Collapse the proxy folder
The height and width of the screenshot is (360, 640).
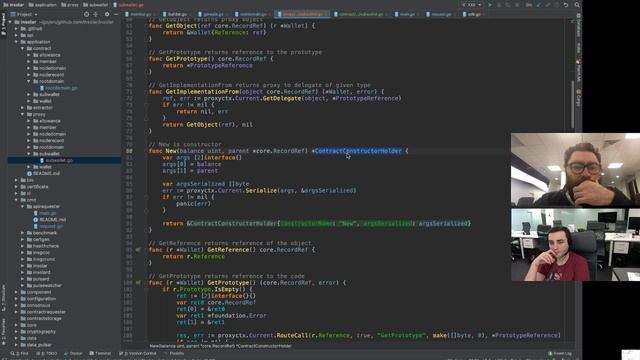pyautogui.click(x=22, y=114)
